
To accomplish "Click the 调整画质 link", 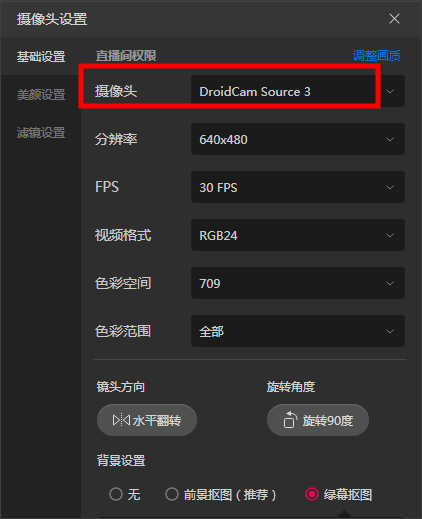I will [x=377, y=56].
